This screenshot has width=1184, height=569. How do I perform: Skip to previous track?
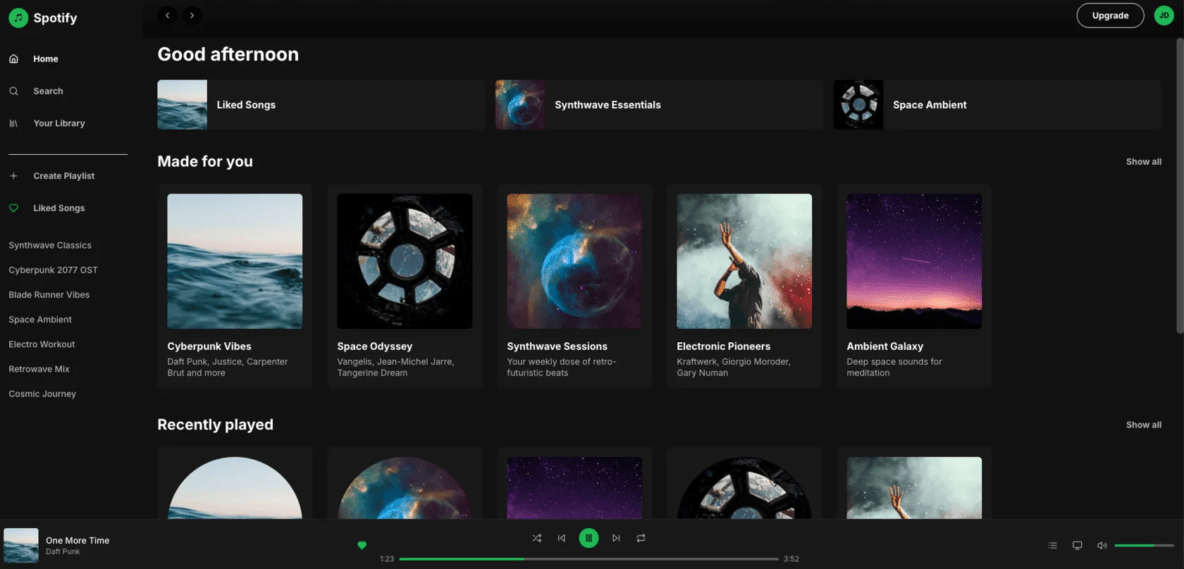(561, 538)
